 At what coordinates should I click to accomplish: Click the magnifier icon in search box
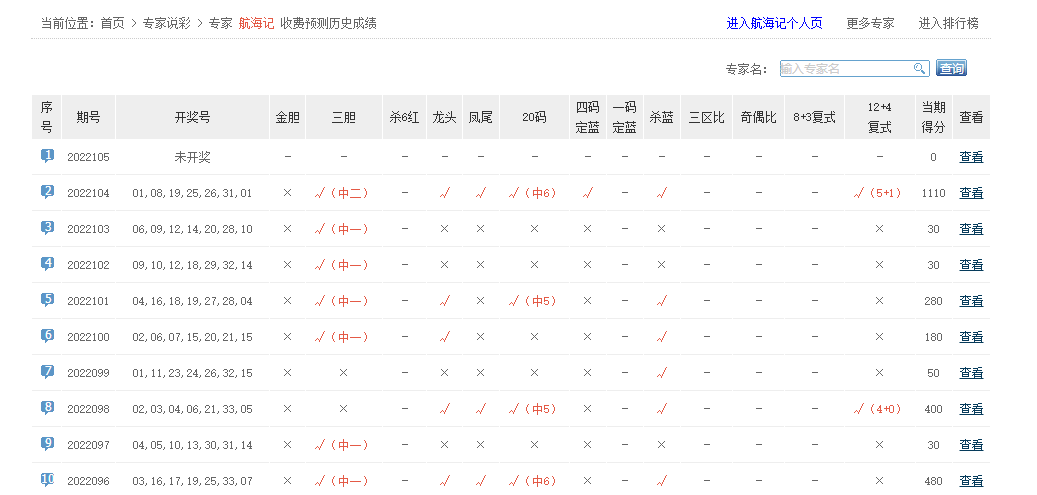pos(919,69)
